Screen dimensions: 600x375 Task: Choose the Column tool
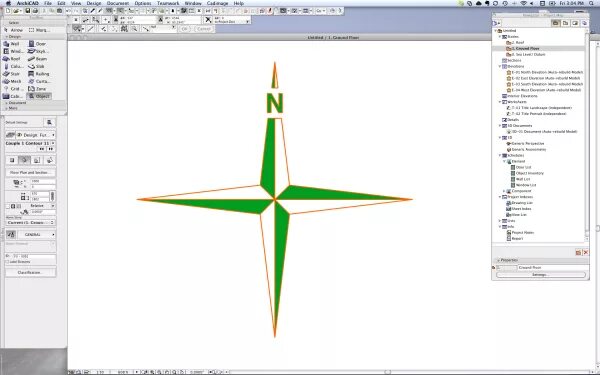(x=13, y=67)
